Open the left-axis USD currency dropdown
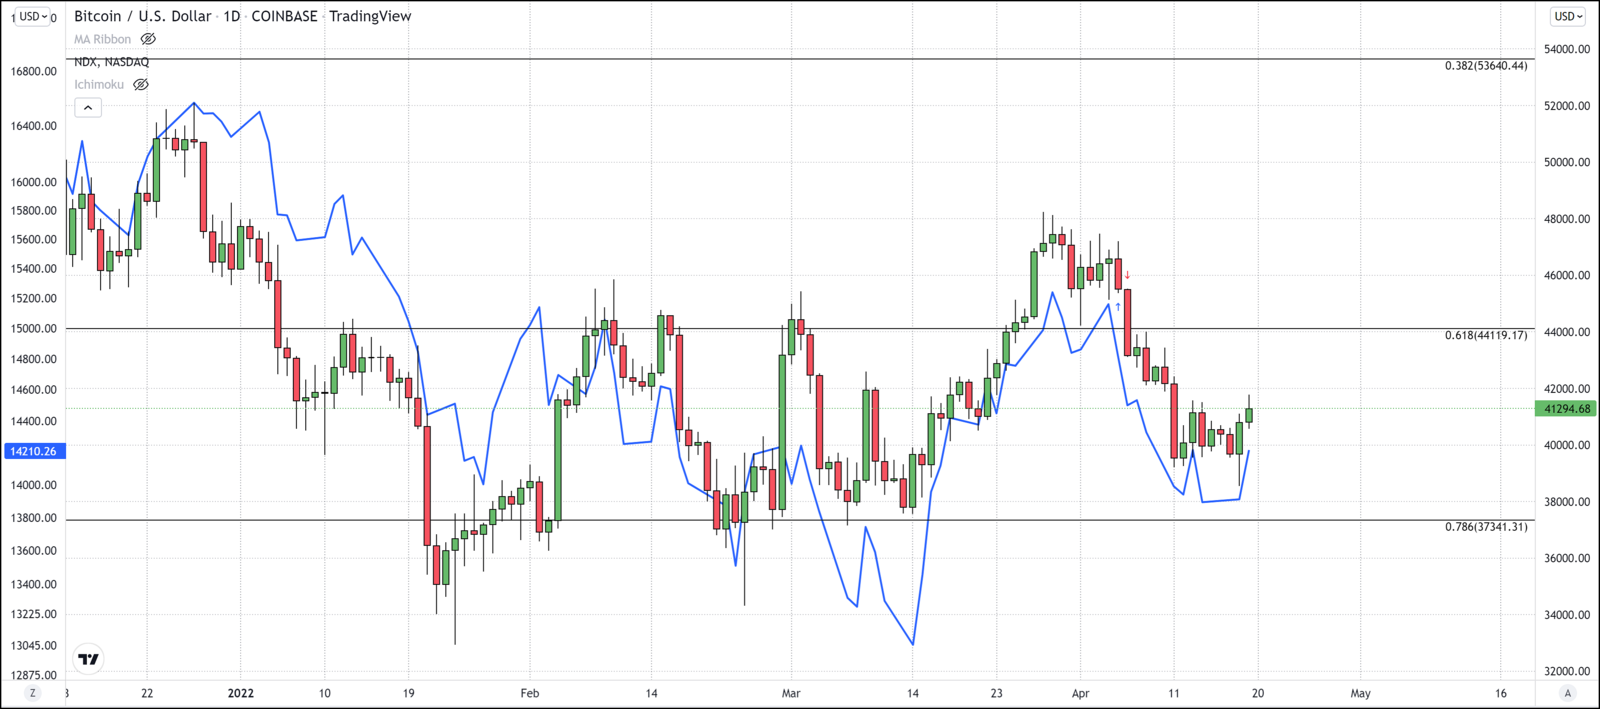The image size is (1600, 709). click(33, 16)
